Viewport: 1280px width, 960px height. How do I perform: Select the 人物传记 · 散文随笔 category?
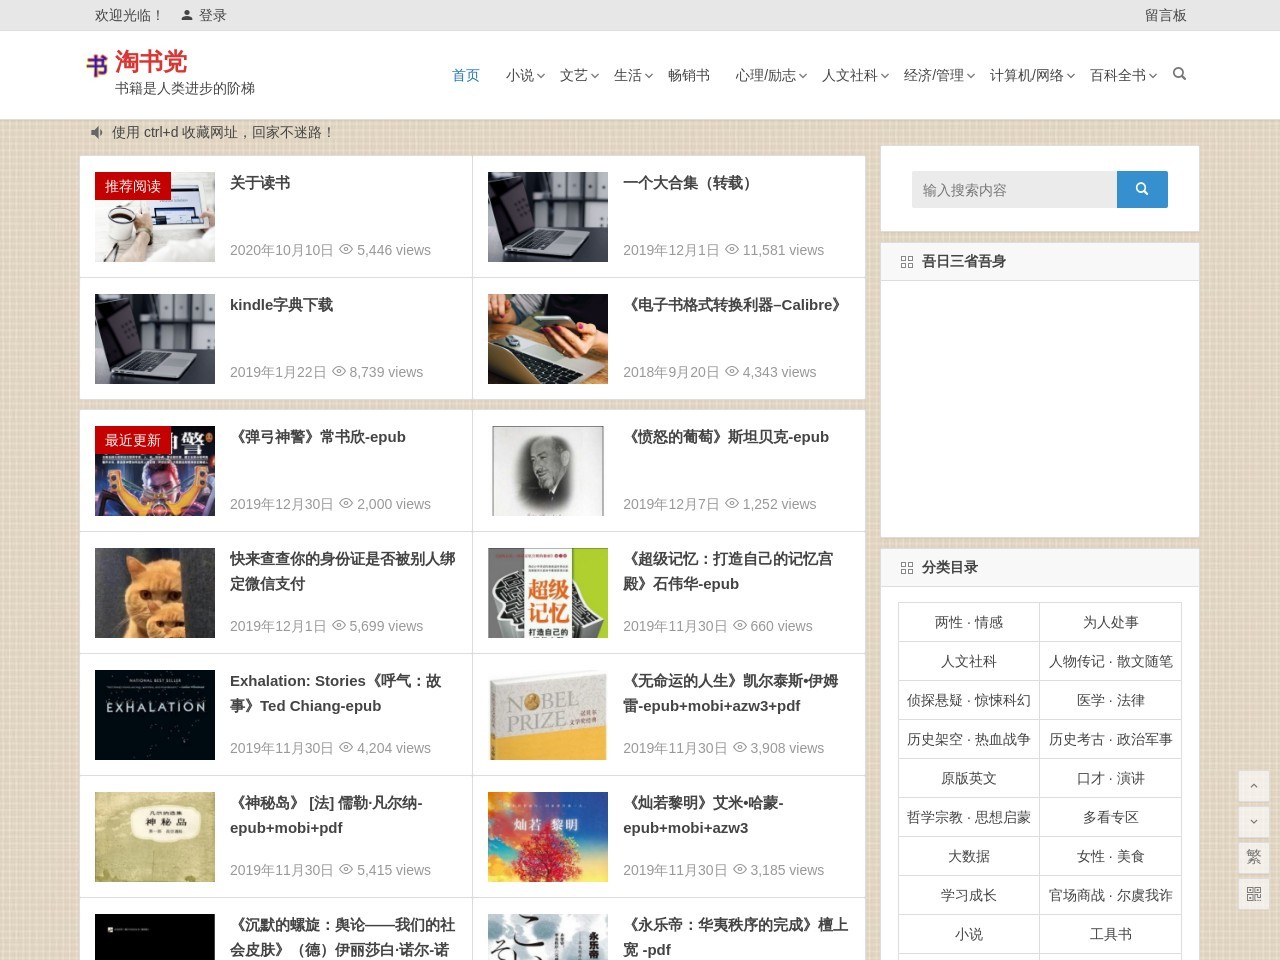pyautogui.click(x=1111, y=661)
